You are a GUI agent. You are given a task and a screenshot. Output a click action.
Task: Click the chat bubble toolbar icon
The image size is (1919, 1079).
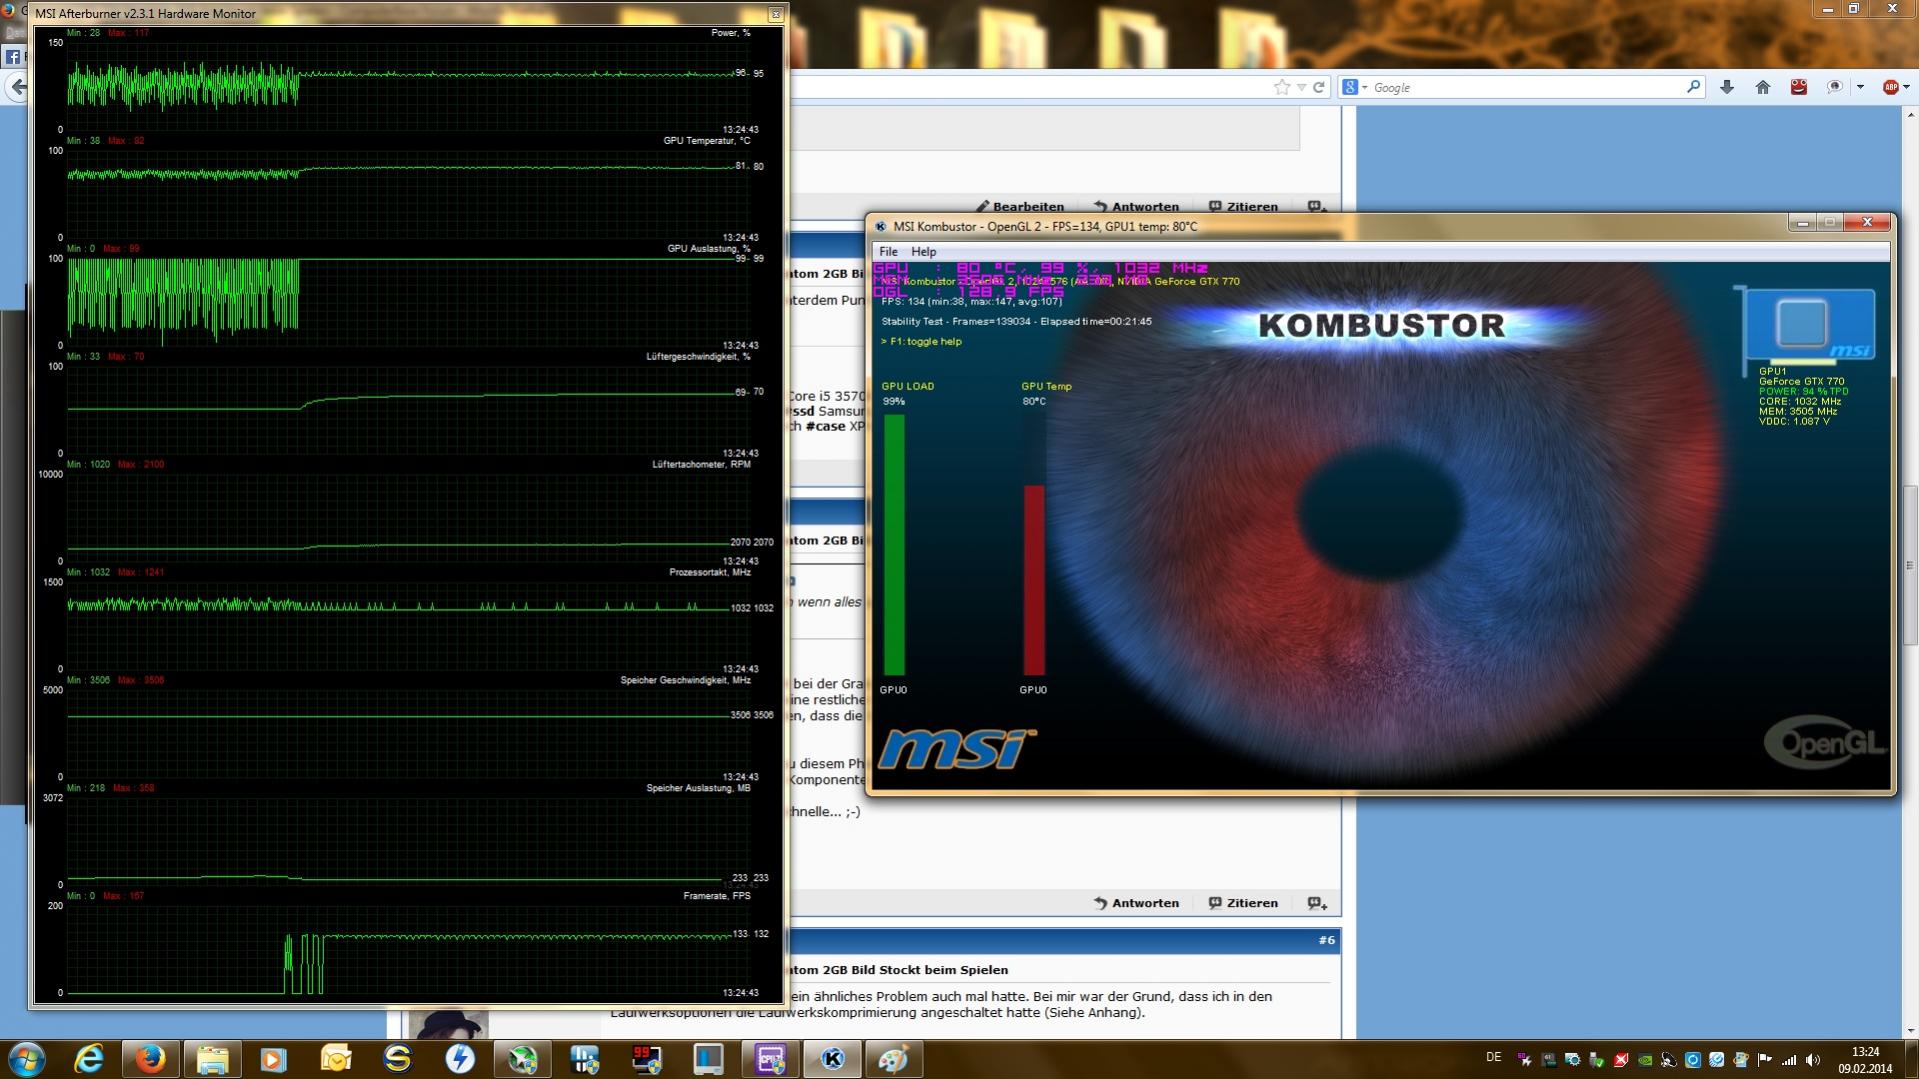tap(1834, 87)
